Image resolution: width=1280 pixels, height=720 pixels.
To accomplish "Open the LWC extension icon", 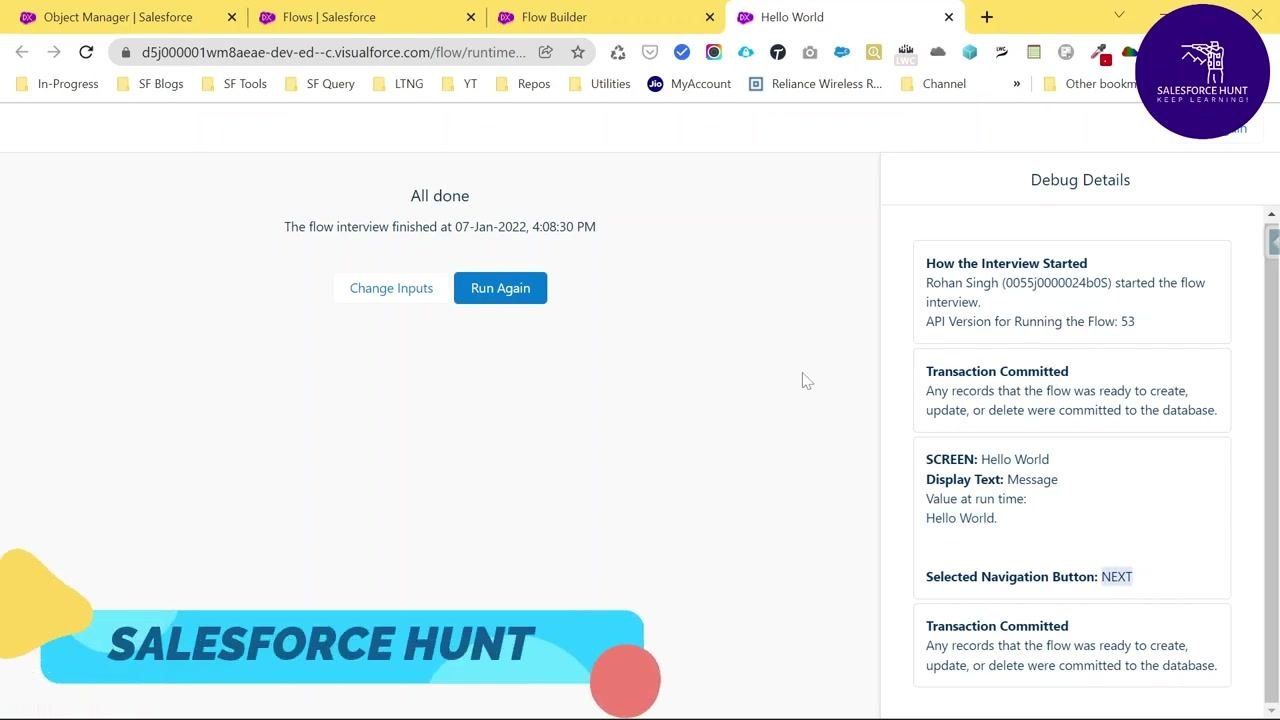I will click(906, 53).
